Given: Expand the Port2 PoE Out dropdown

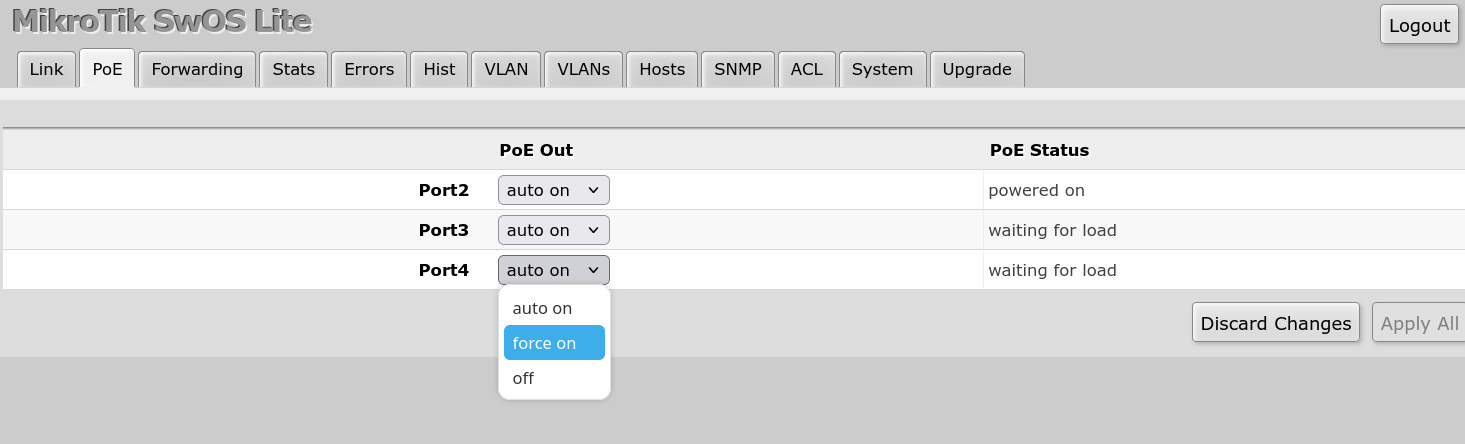Looking at the screenshot, I should tap(553, 190).
